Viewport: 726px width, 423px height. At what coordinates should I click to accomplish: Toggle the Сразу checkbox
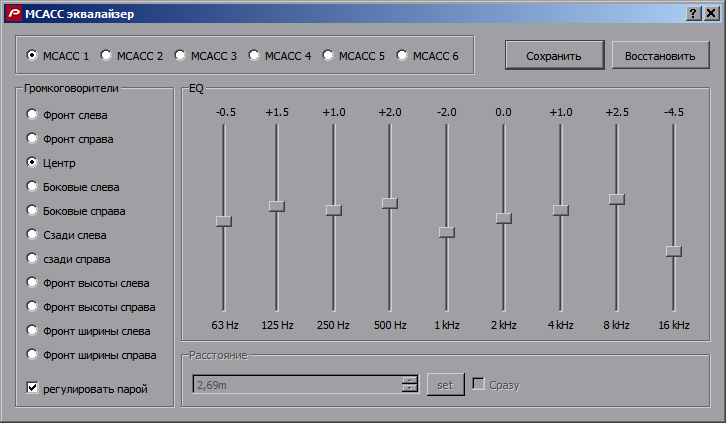[x=496, y=385]
